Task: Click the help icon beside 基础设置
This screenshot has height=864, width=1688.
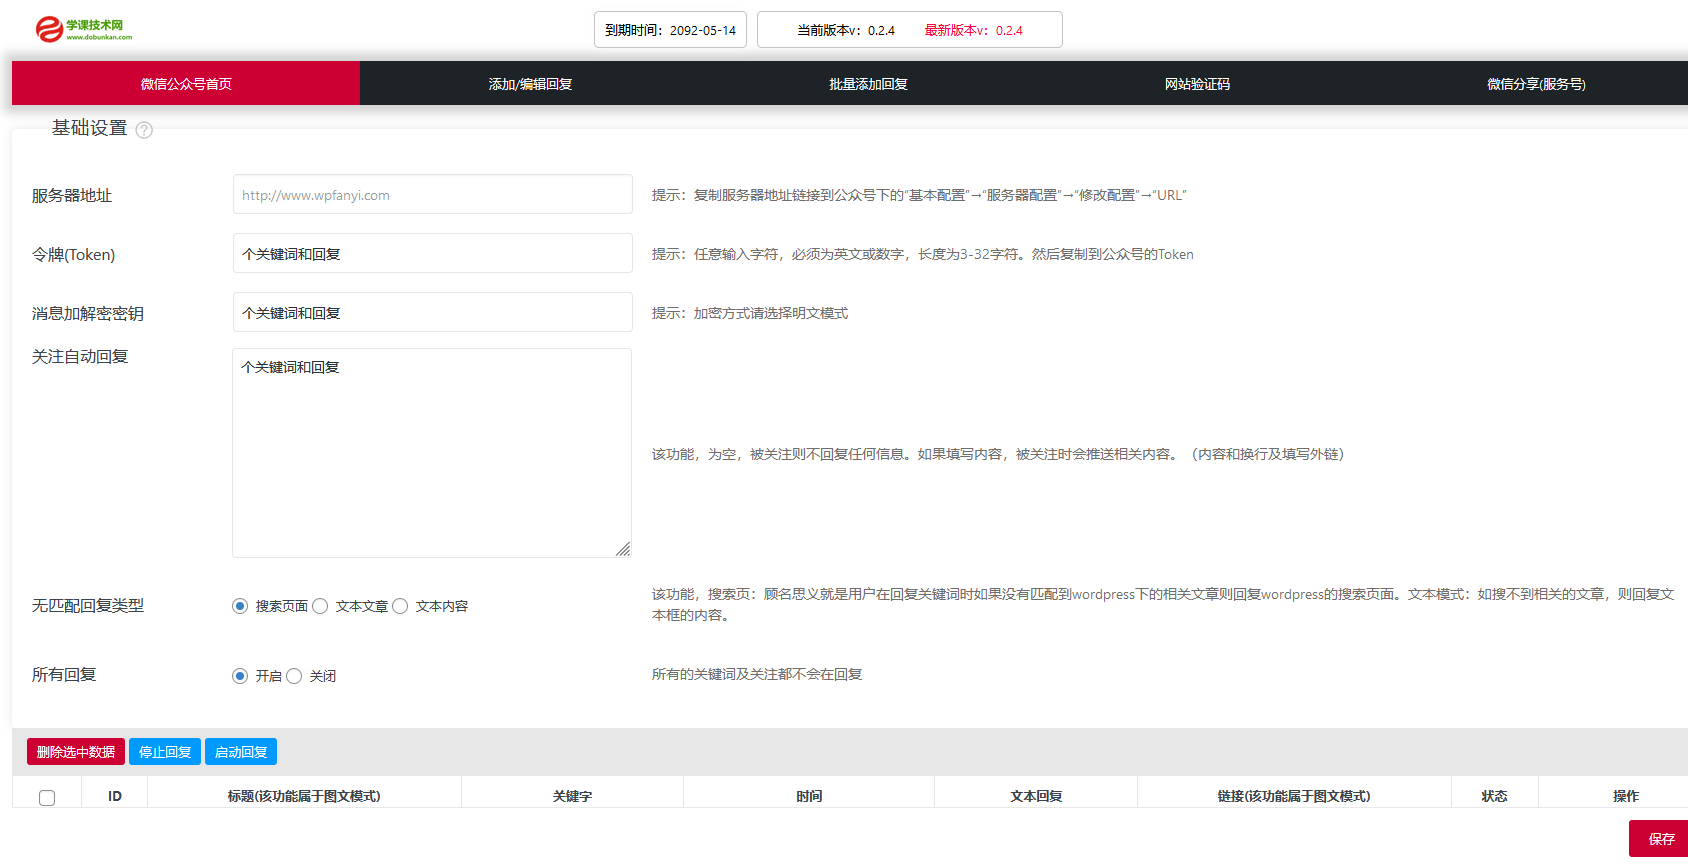Action: (144, 130)
